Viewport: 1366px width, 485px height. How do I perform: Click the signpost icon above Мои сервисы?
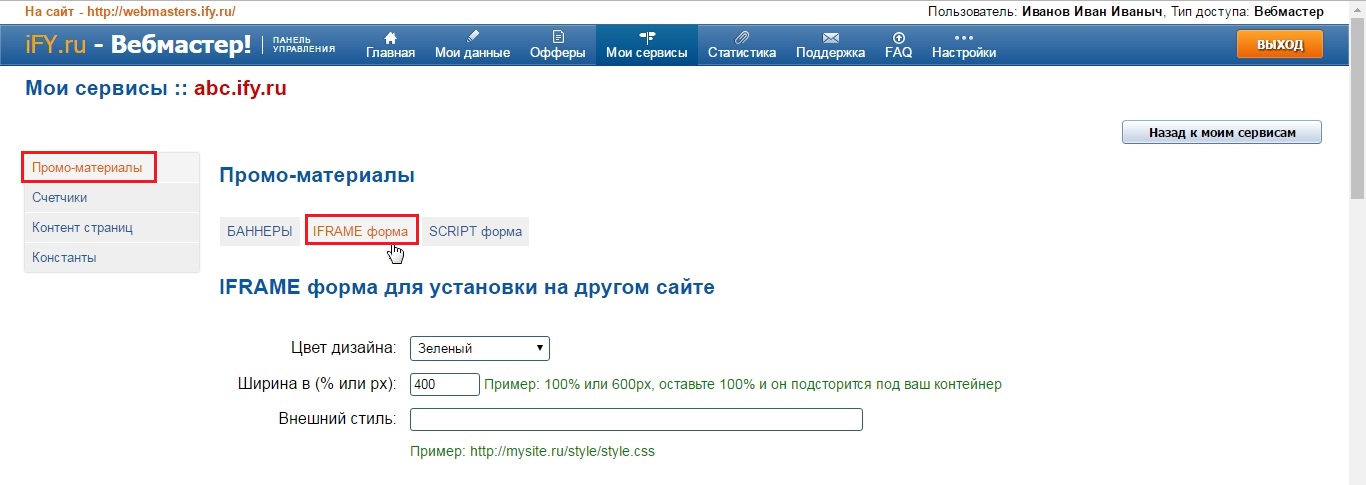(x=646, y=37)
